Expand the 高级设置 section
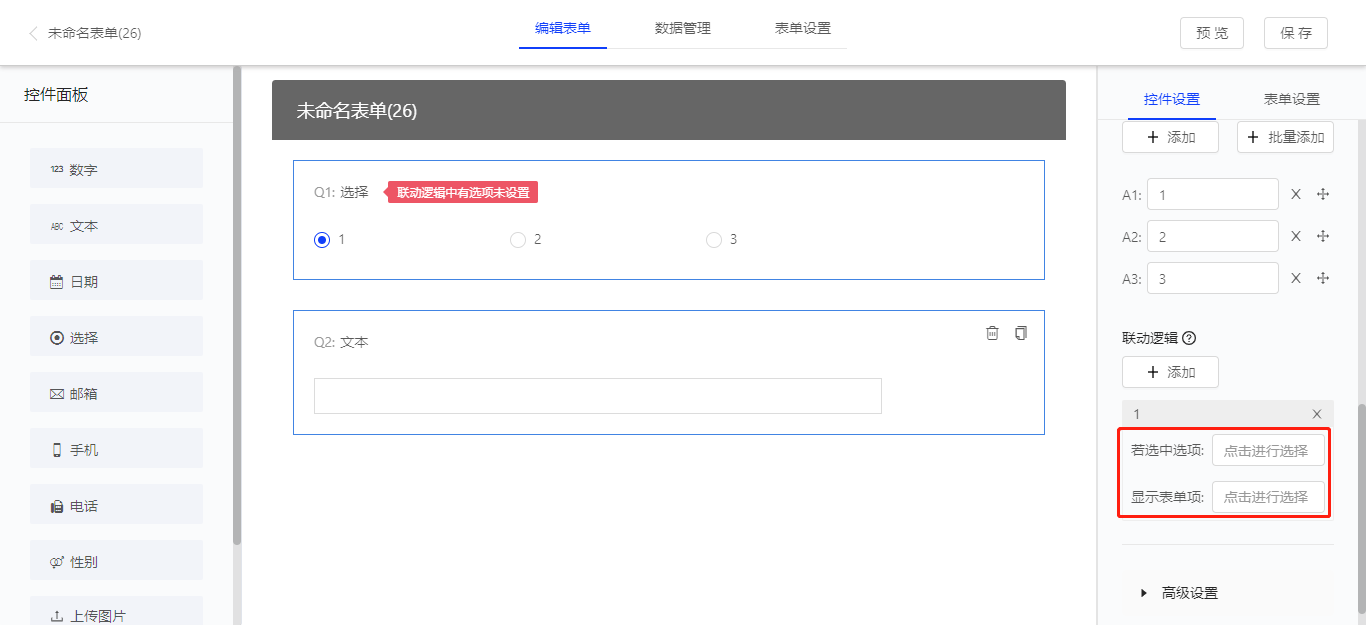The image size is (1366, 625). point(1189,593)
